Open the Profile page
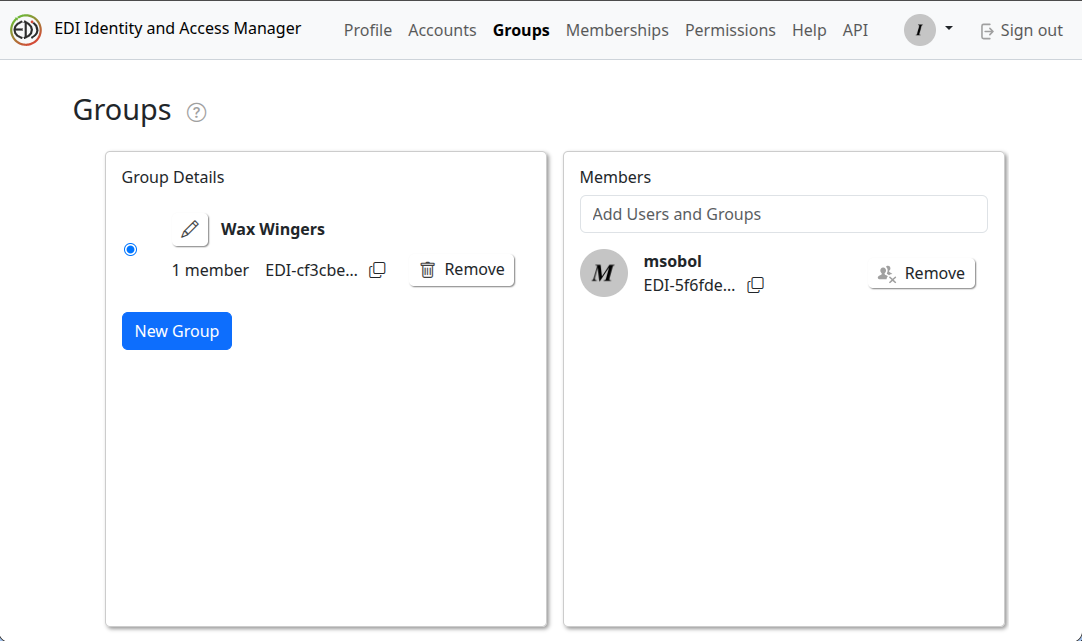Viewport: 1082px width, 641px height. click(368, 30)
